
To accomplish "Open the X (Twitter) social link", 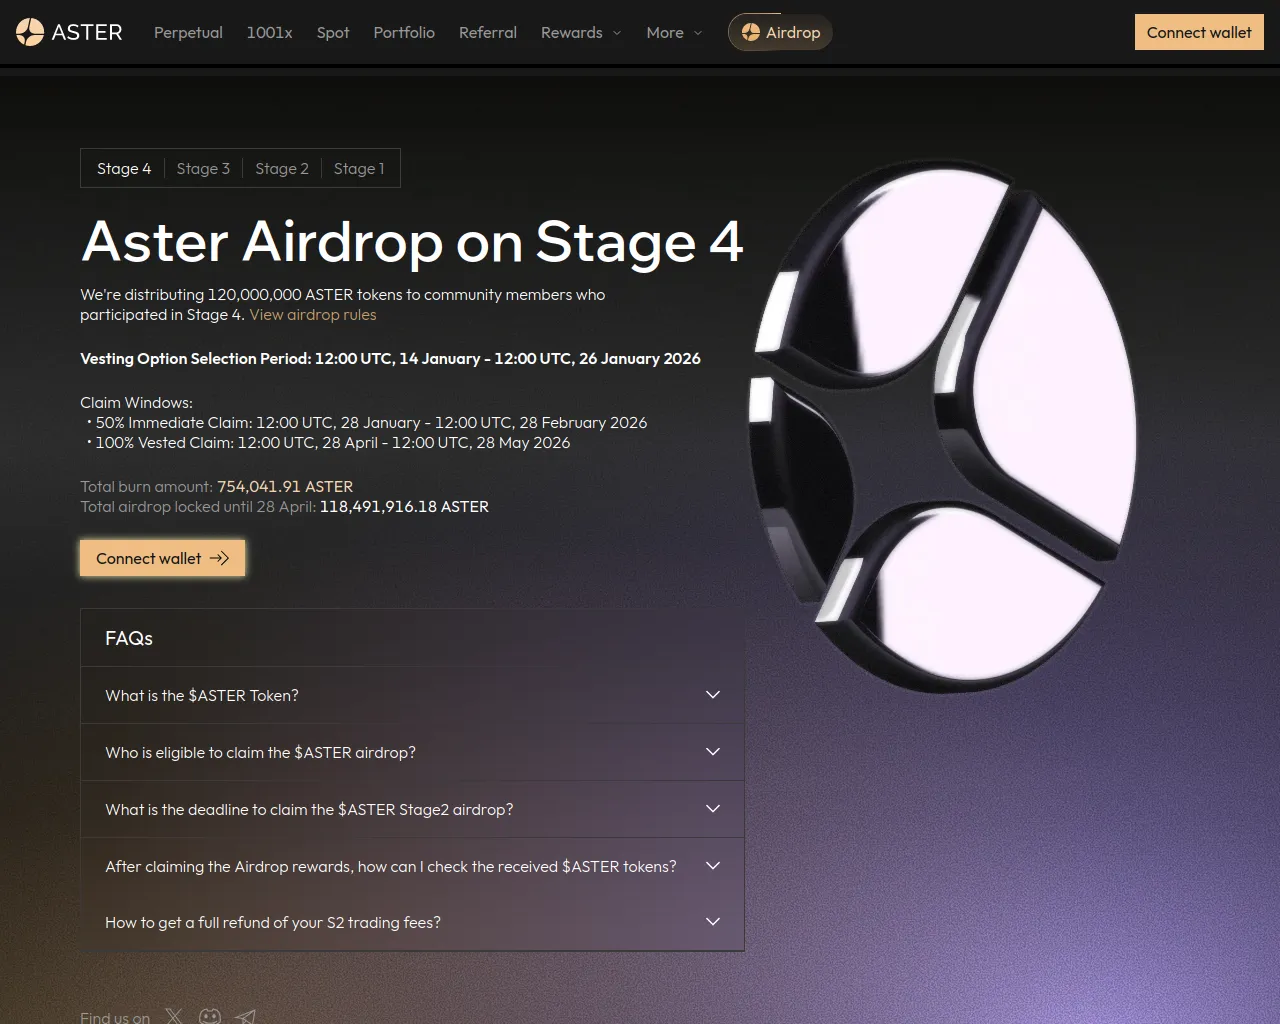I will (174, 1016).
